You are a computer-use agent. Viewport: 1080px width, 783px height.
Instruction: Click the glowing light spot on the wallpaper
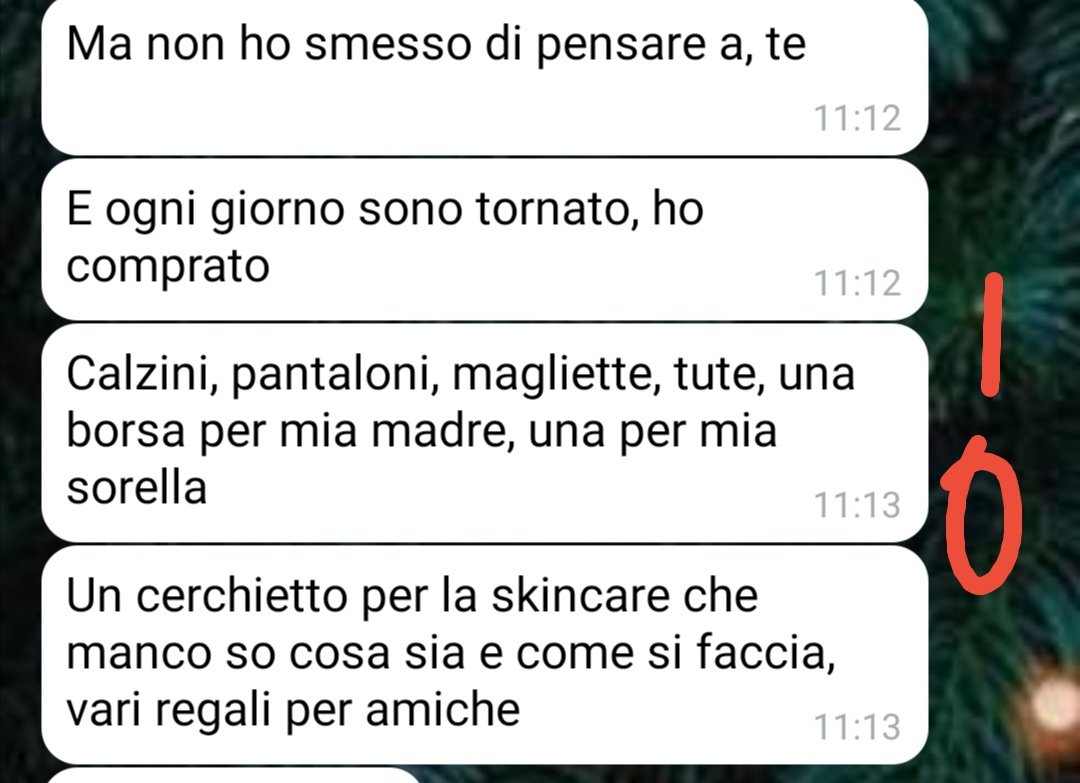pos(1055,700)
